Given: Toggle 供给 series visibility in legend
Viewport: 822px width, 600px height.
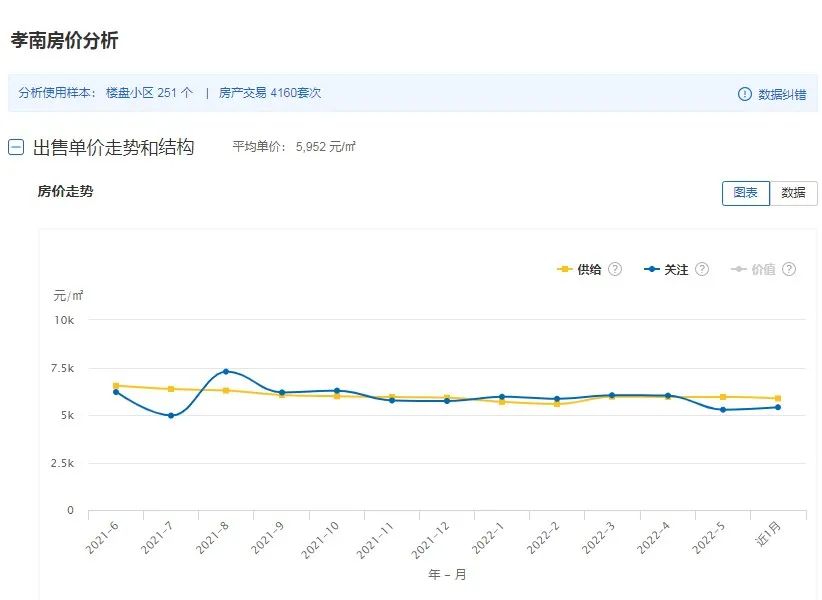Looking at the screenshot, I should [x=589, y=269].
